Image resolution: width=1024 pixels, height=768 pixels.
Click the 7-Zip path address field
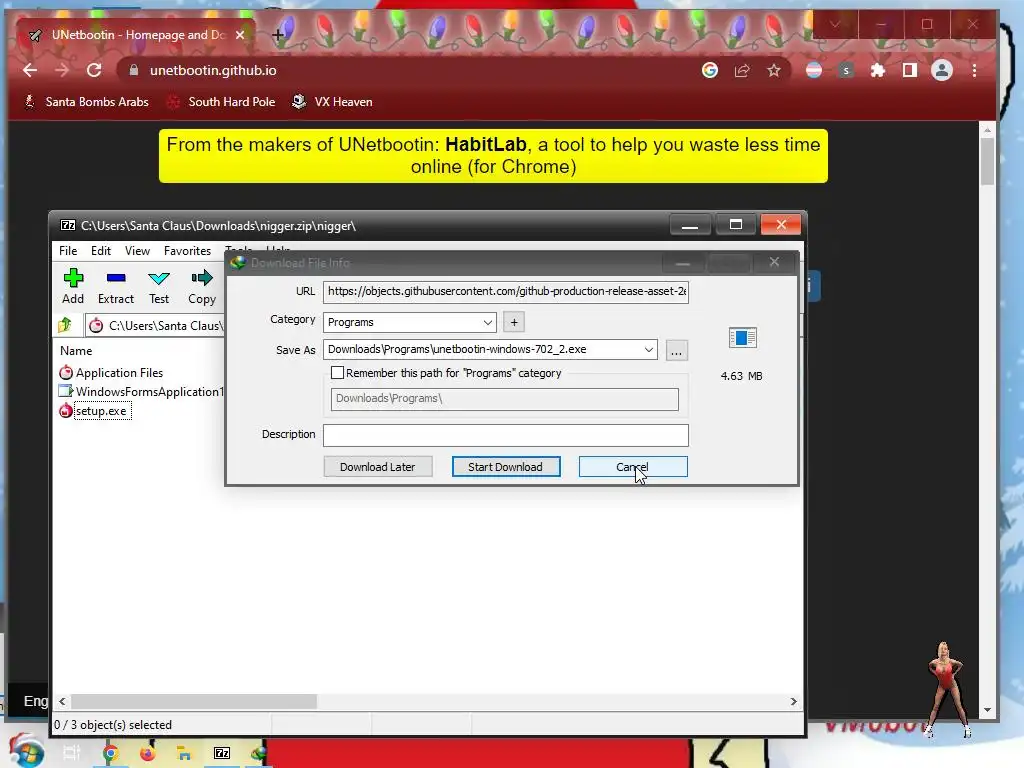pos(155,325)
